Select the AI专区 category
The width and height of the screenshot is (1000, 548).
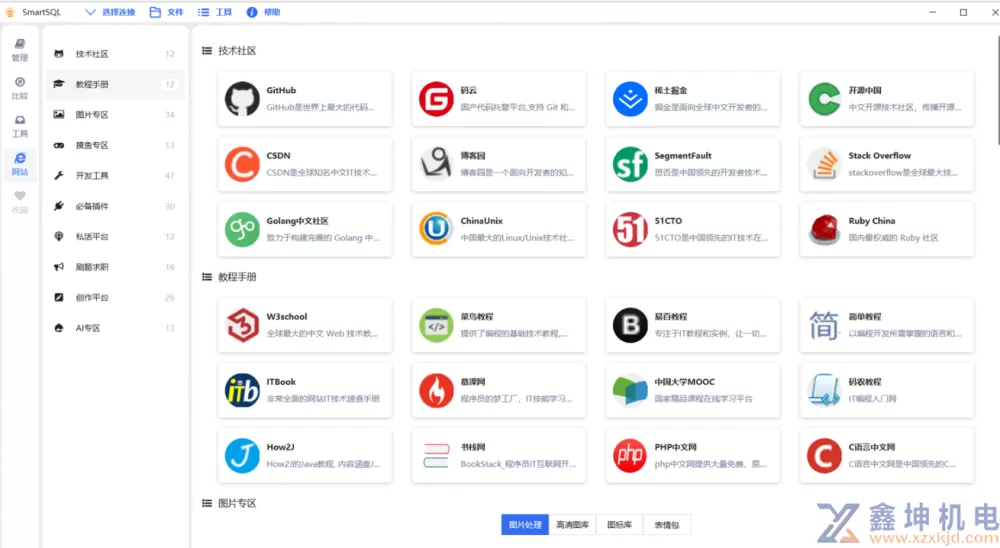(x=115, y=328)
